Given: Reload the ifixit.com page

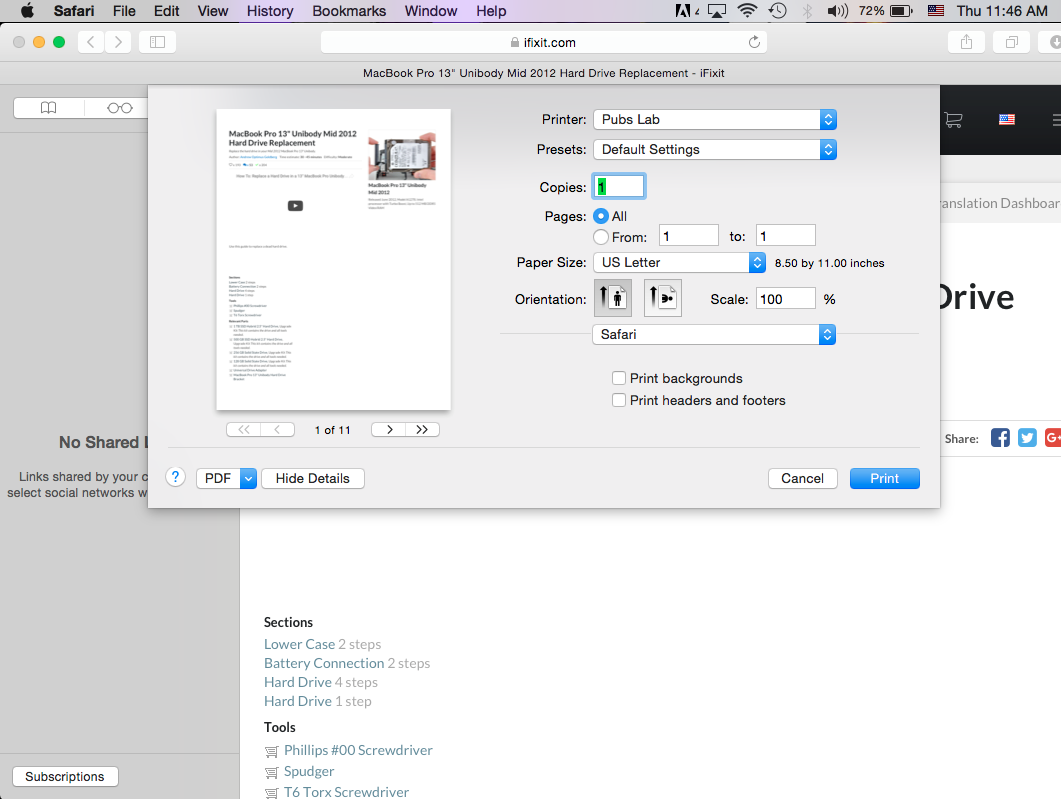Looking at the screenshot, I should click(x=754, y=42).
